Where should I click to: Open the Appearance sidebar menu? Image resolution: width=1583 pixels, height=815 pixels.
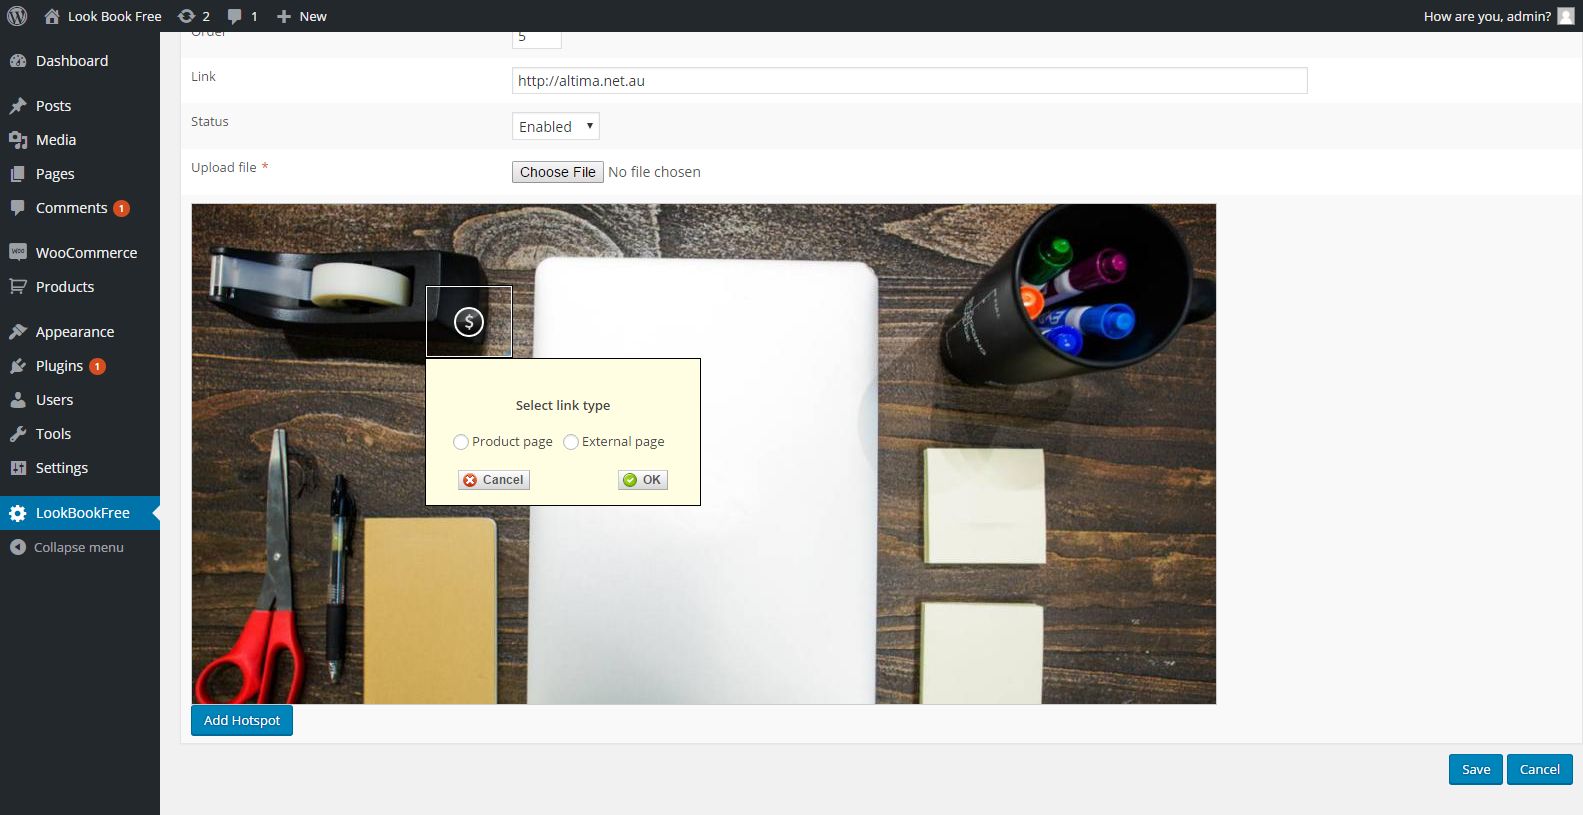74,332
